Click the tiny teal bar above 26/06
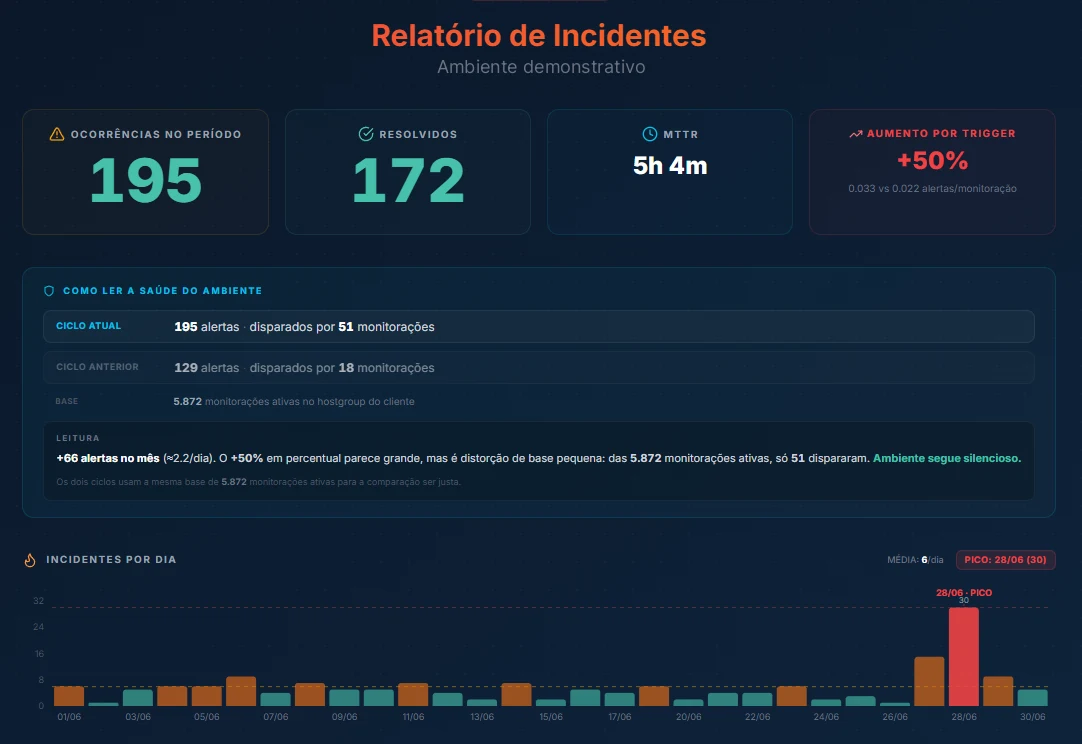 pos(895,704)
